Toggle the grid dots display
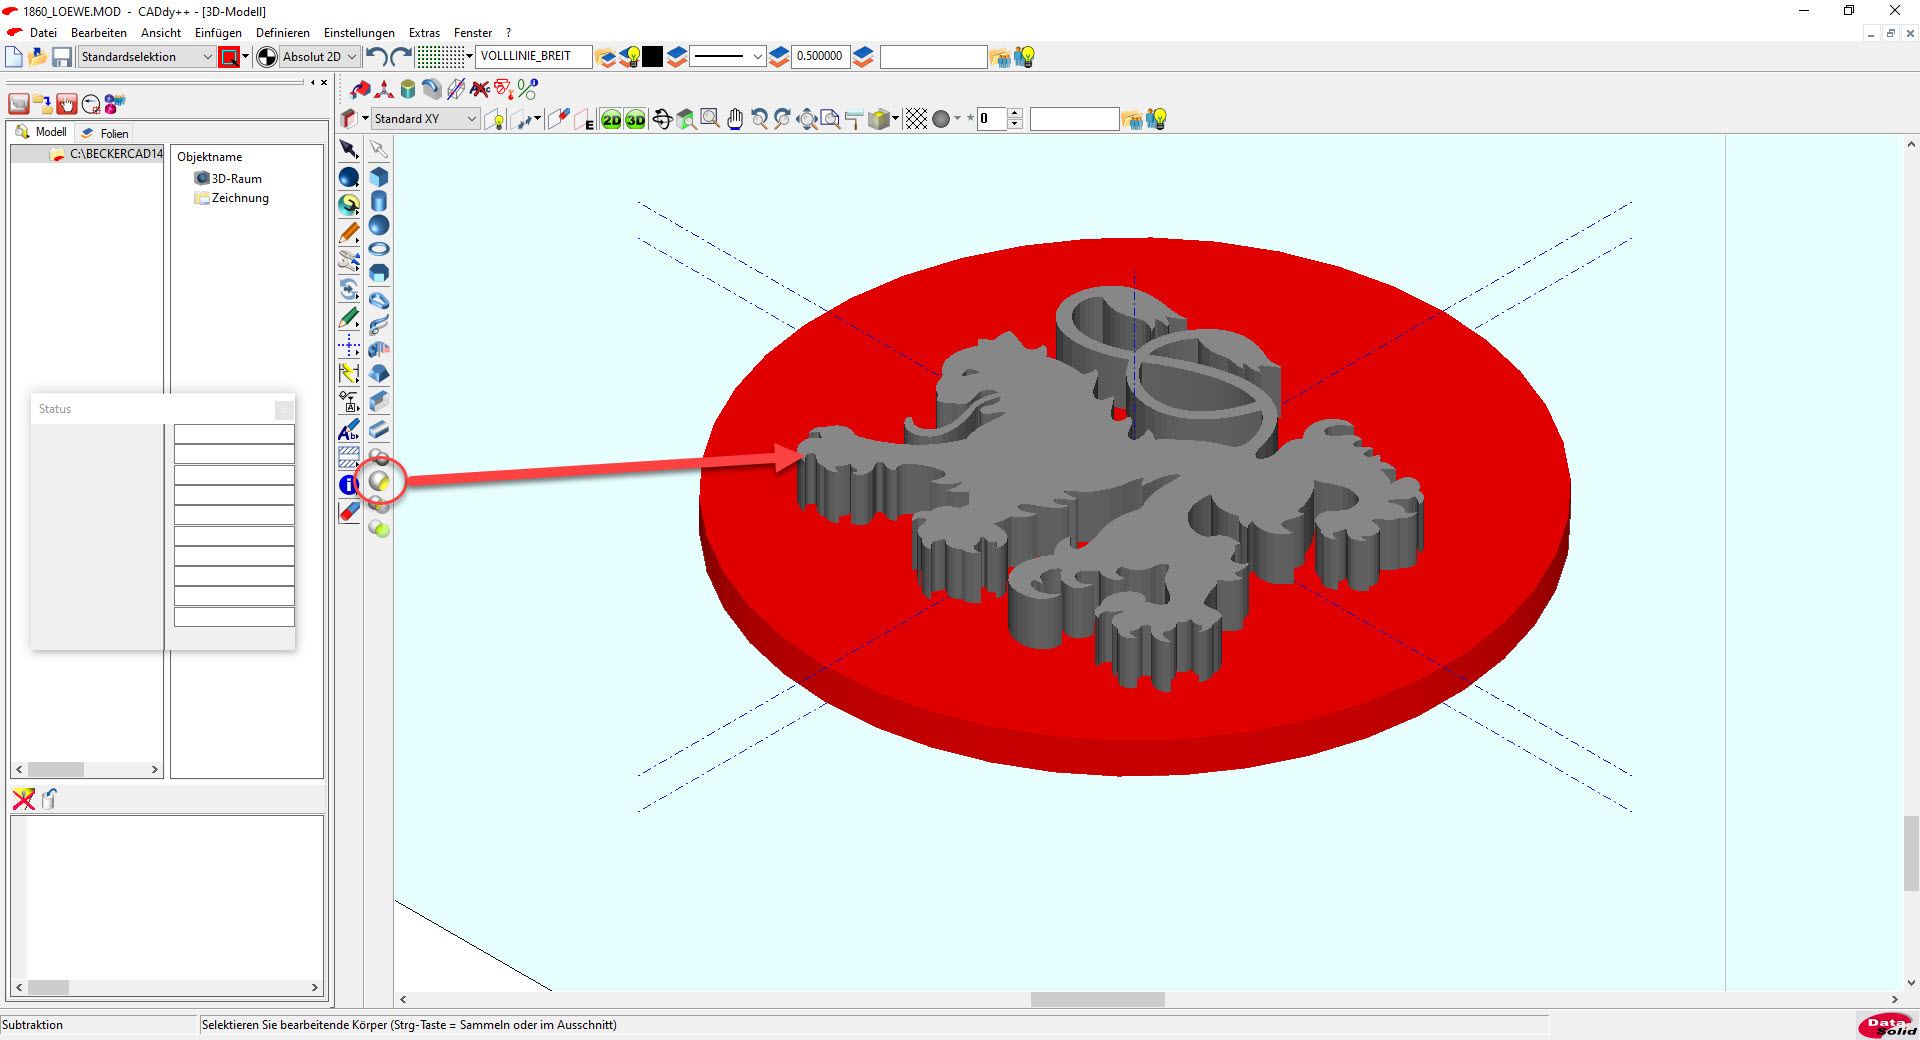1920x1040 pixels. coord(440,57)
